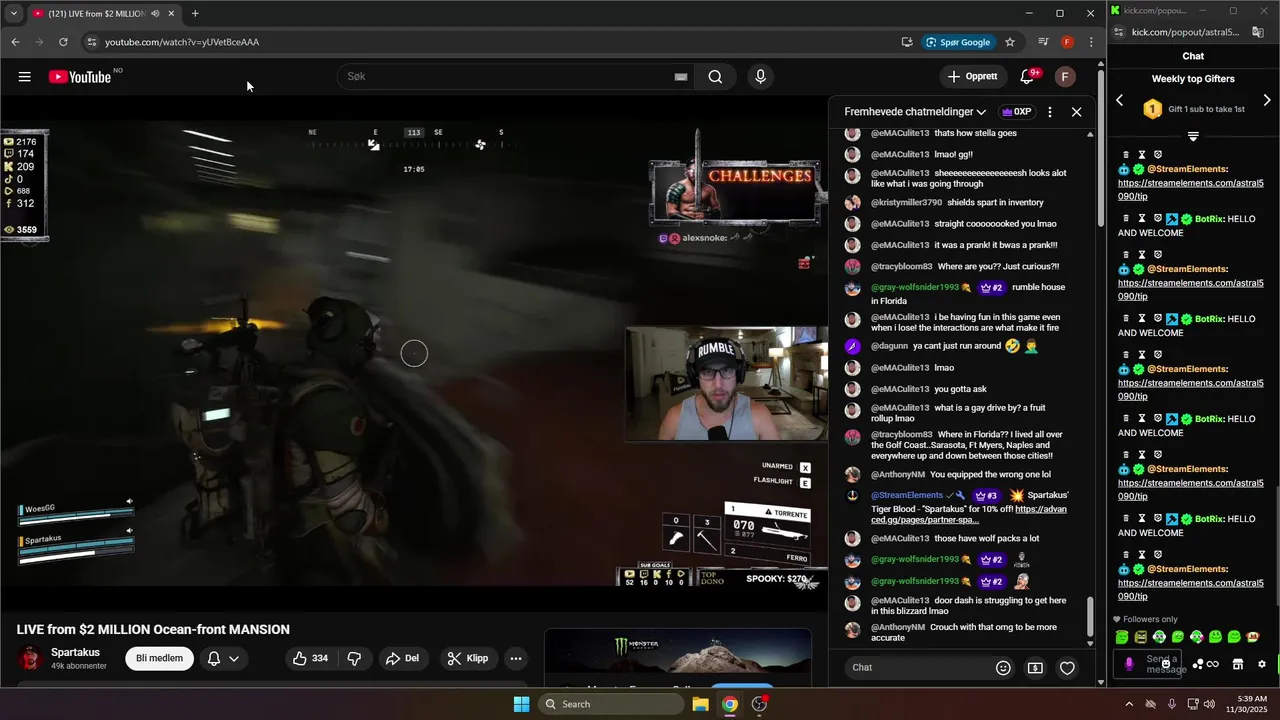The width and height of the screenshot is (1280, 720).
Task: Go back in Chrome
Action: 15,42
